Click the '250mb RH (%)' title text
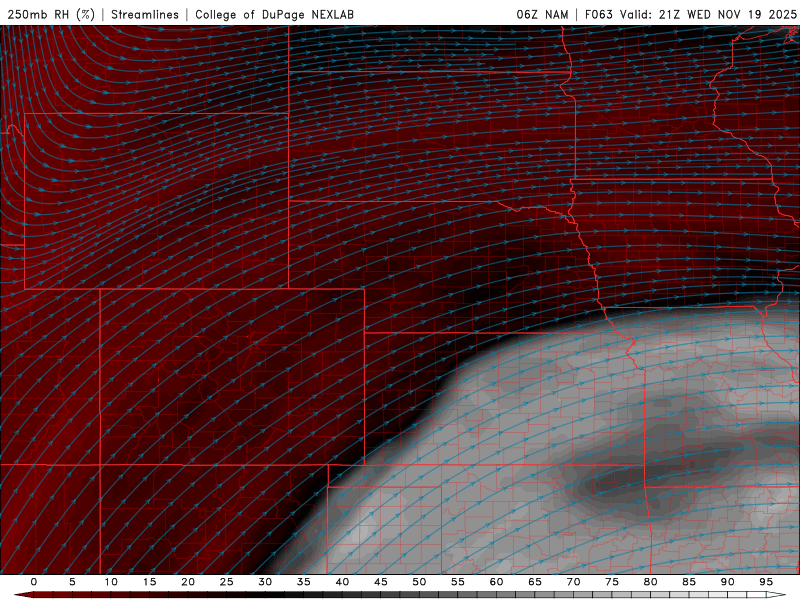Image resolution: width=800 pixels, height=600 pixels. click(52, 14)
